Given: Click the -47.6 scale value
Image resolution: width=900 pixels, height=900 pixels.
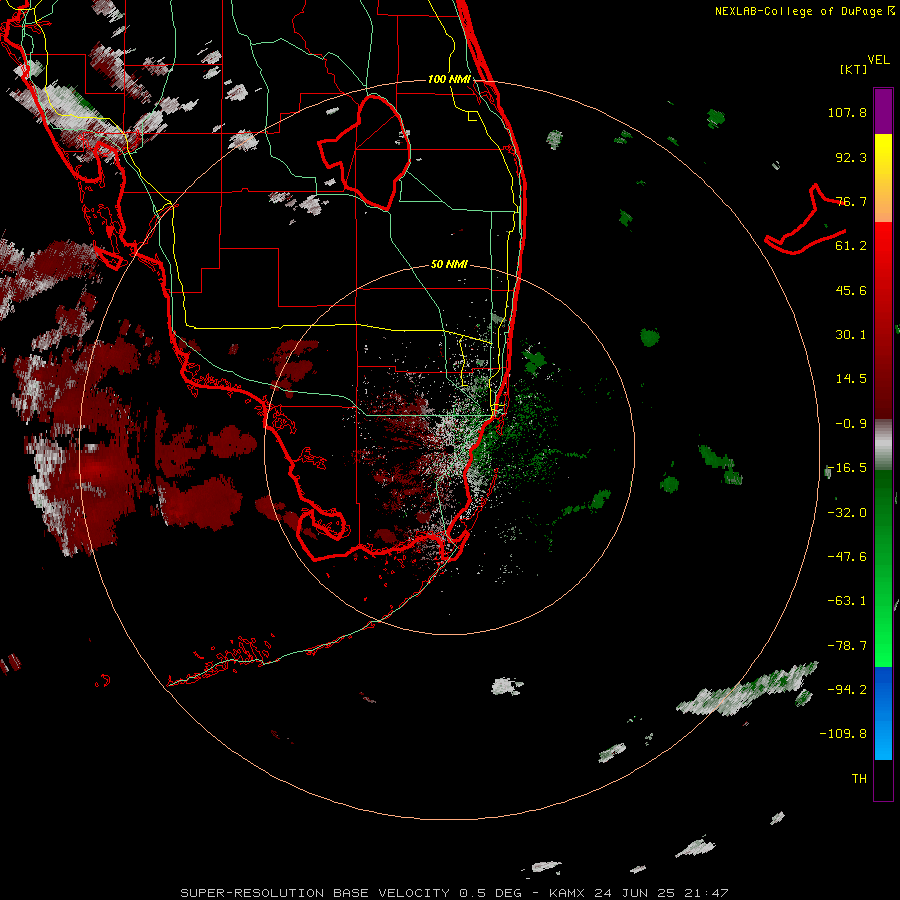Looking at the screenshot, I should pos(847,557).
